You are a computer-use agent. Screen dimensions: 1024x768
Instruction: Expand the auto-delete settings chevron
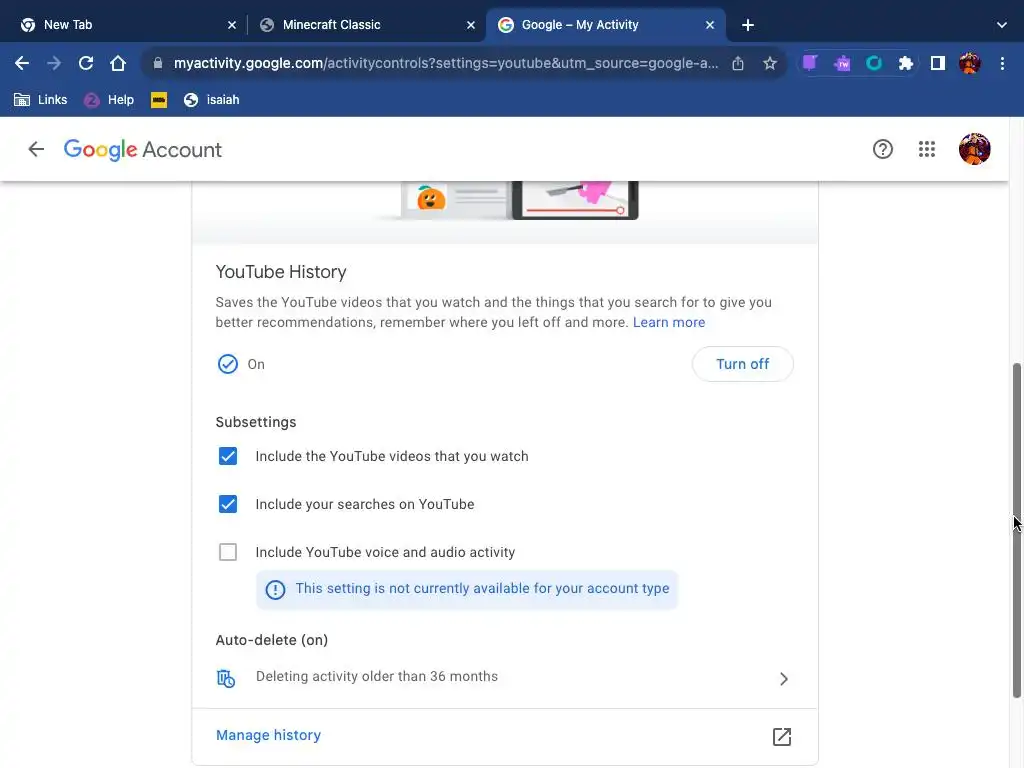pyautogui.click(x=784, y=679)
